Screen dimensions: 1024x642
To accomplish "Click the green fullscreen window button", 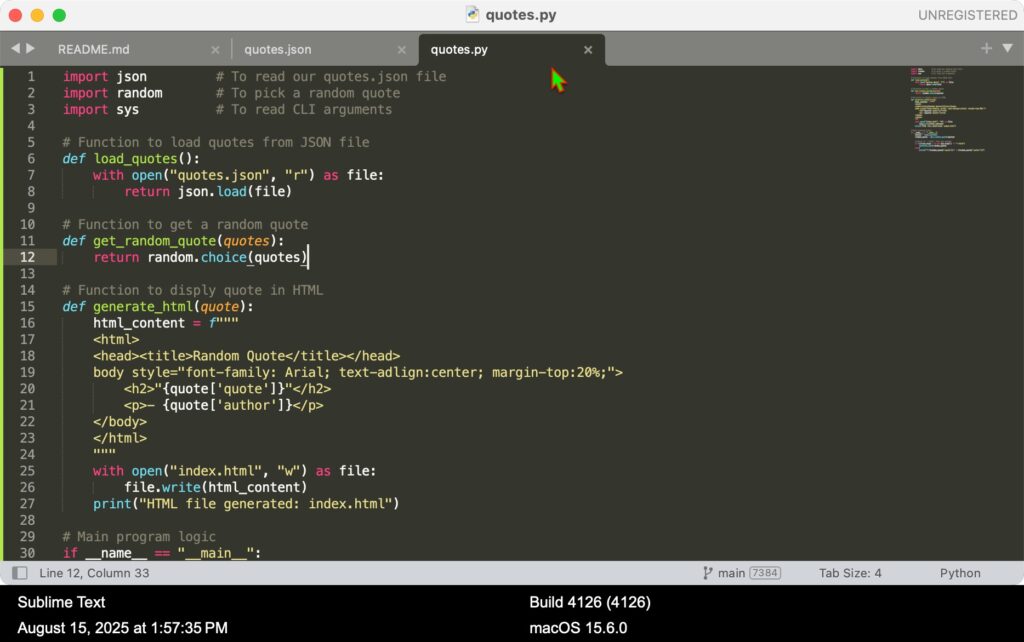I will point(59,15).
